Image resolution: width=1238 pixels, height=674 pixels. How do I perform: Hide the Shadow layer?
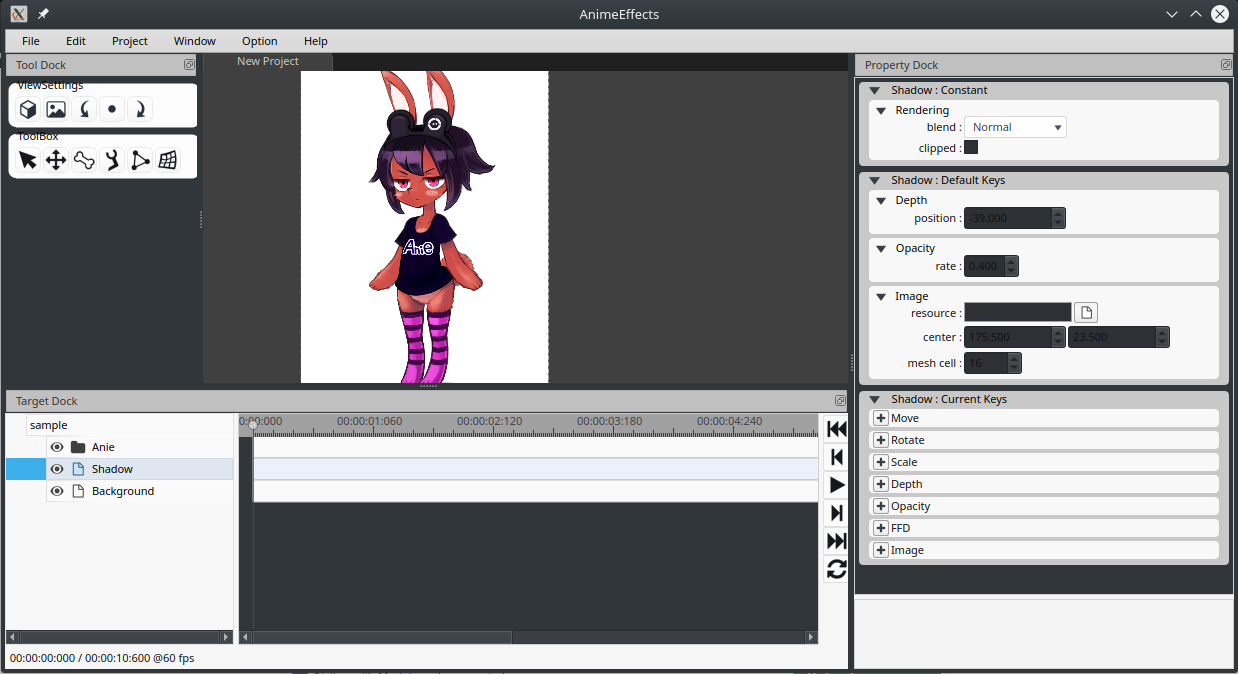(57, 469)
